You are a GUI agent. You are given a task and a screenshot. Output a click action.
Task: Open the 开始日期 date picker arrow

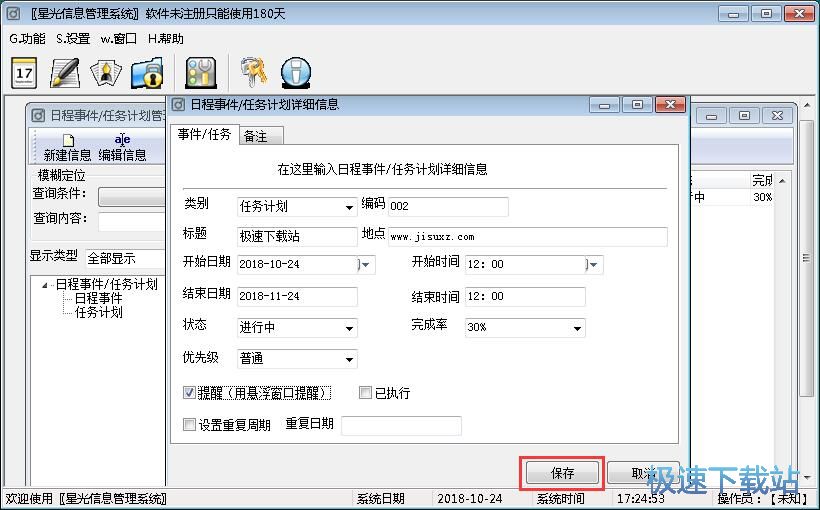point(366,265)
